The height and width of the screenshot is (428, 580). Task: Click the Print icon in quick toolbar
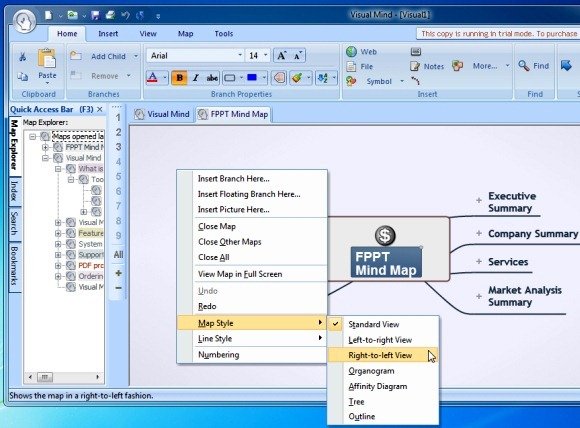click(110, 15)
